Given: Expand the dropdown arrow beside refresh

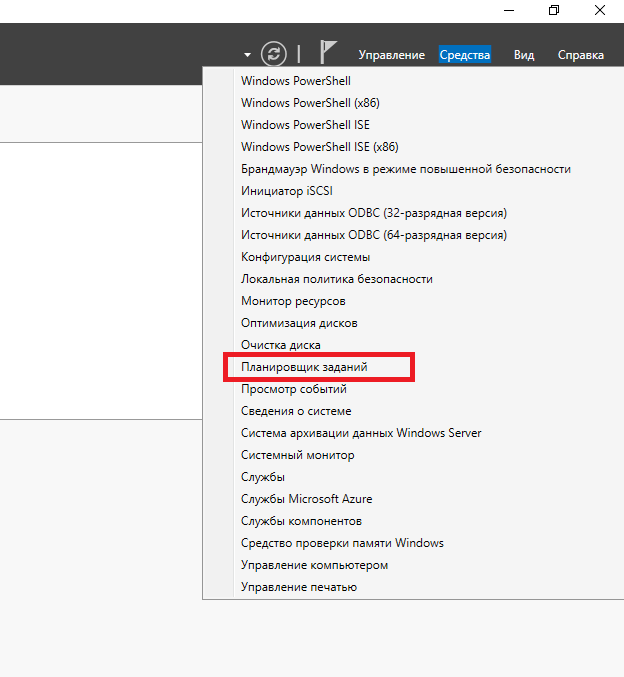Looking at the screenshot, I should pyautogui.click(x=247, y=55).
